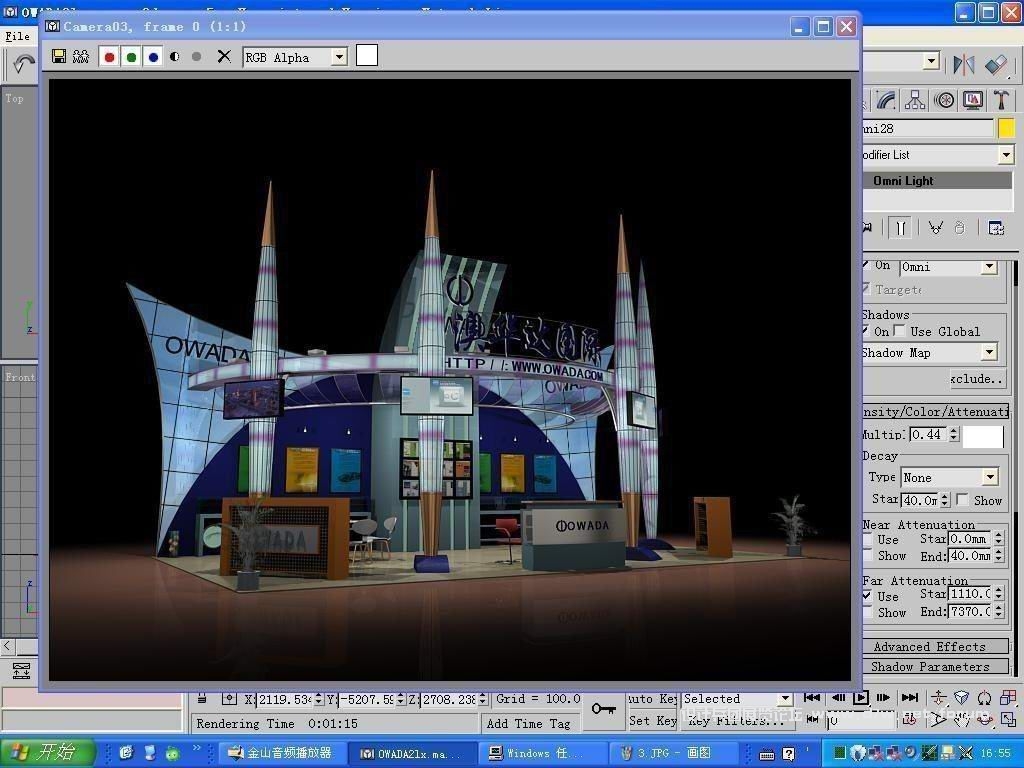Expand the Shadow Parameters rollout
Image resolution: width=1024 pixels, height=768 pixels.
pyautogui.click(x=935, y=667)
